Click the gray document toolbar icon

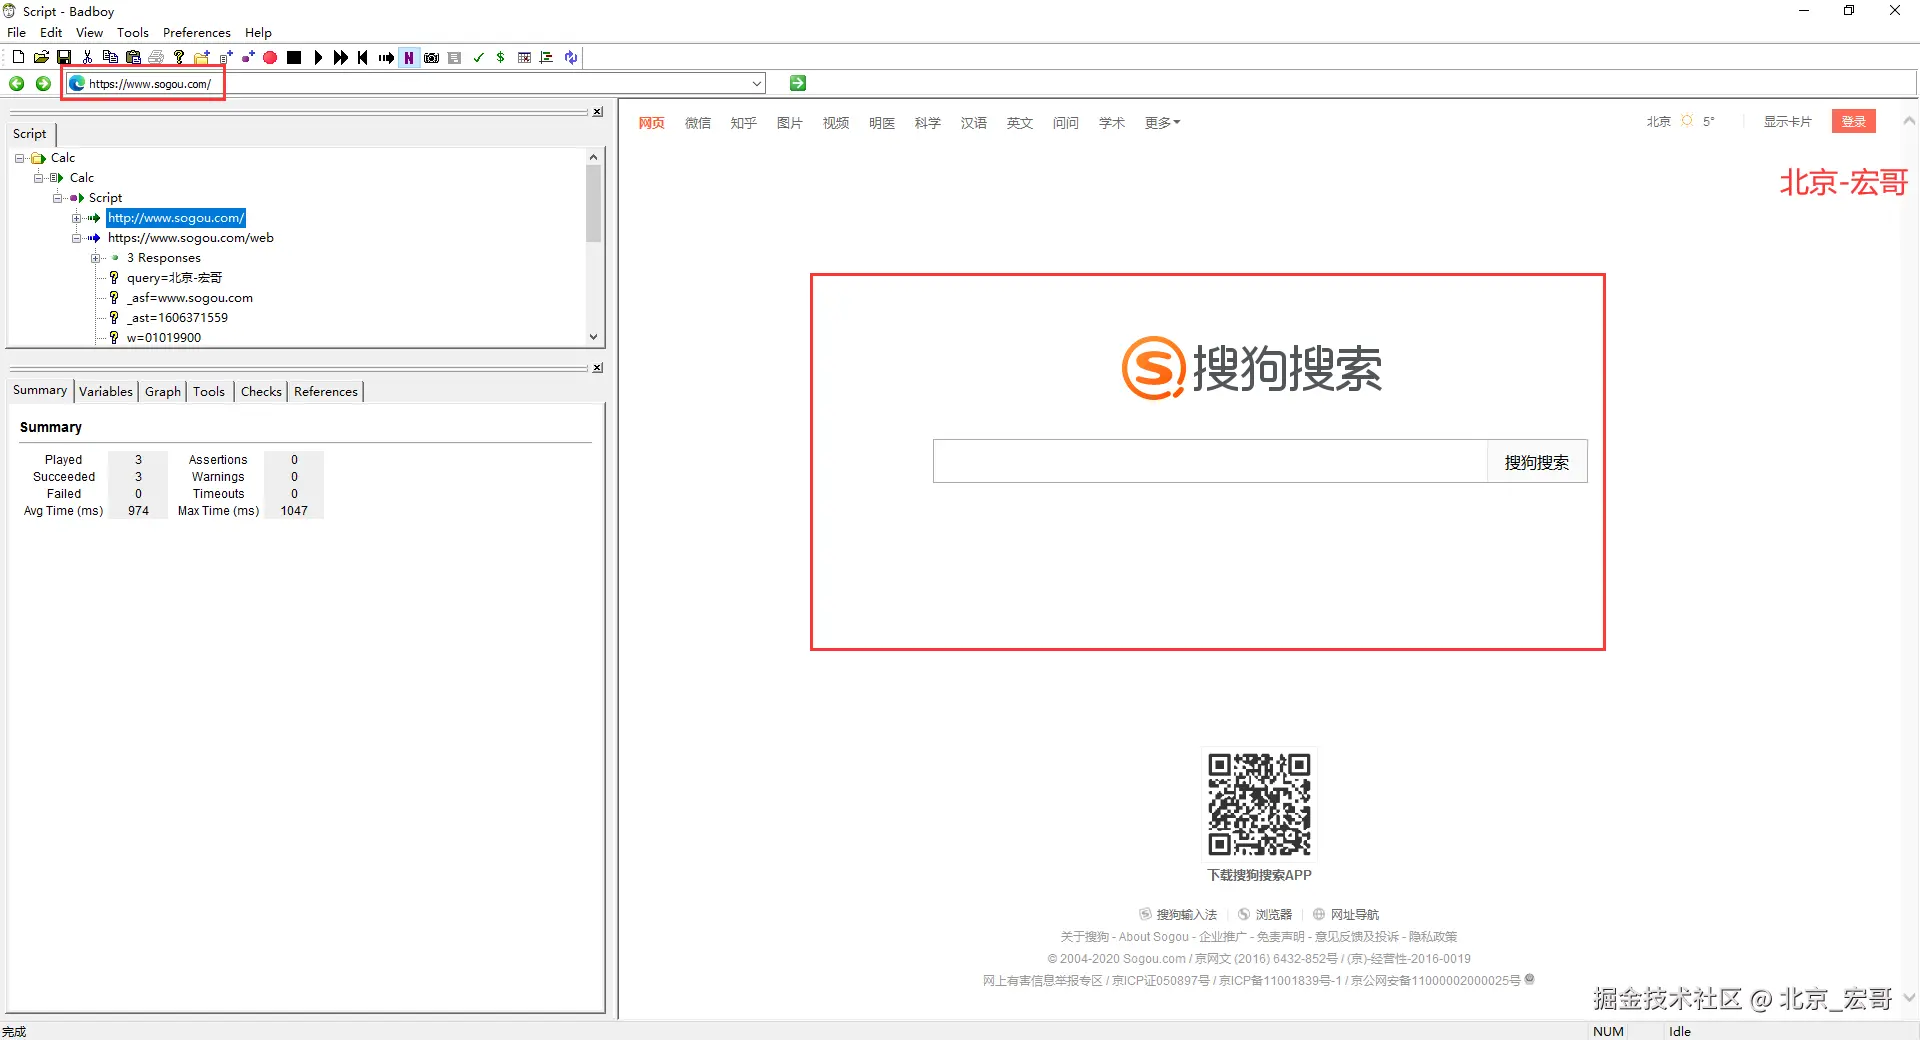click(455, 58)
